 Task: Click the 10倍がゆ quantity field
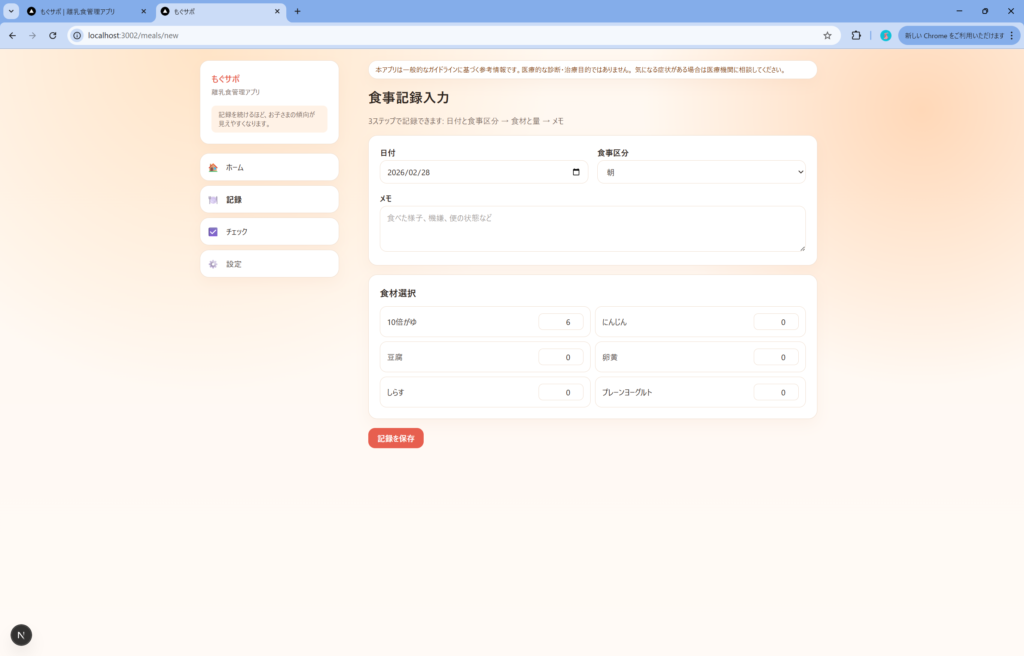point(560,322)
